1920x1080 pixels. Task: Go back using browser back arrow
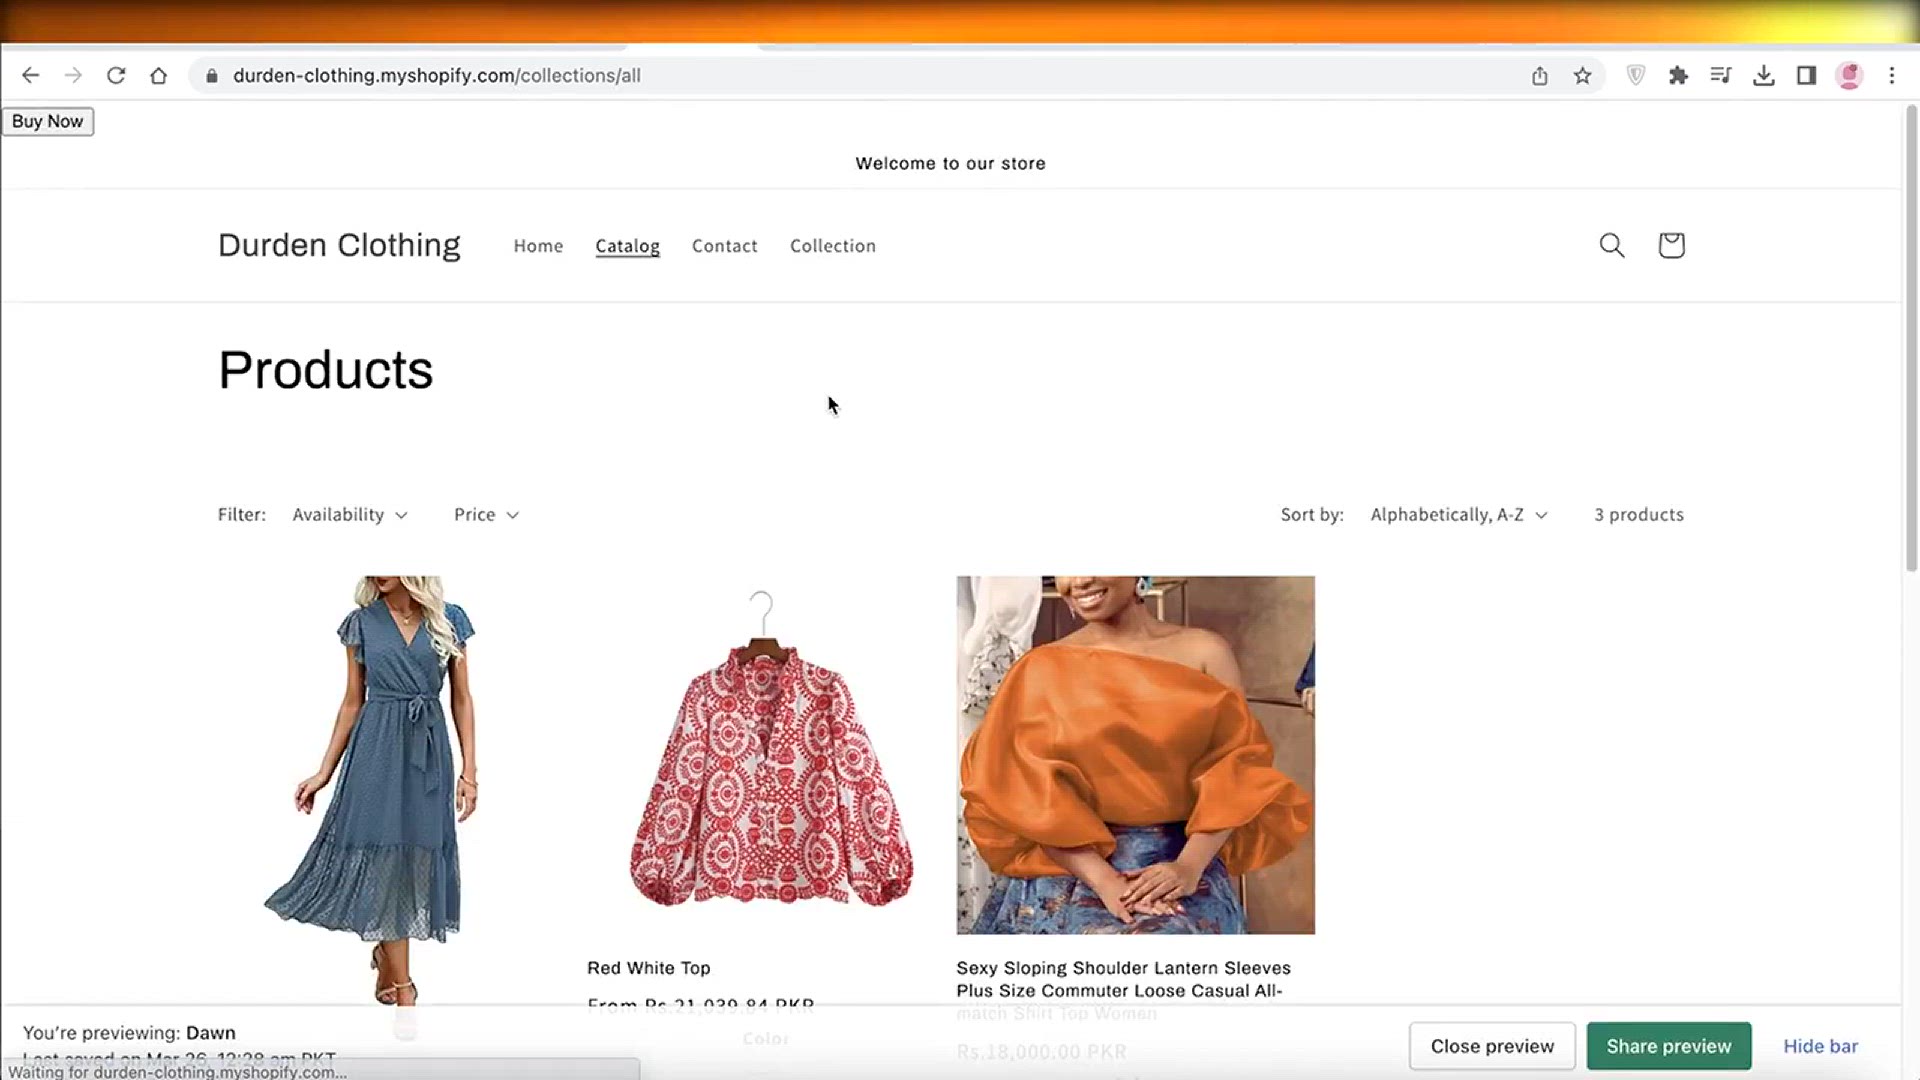[x=30, y=75]
